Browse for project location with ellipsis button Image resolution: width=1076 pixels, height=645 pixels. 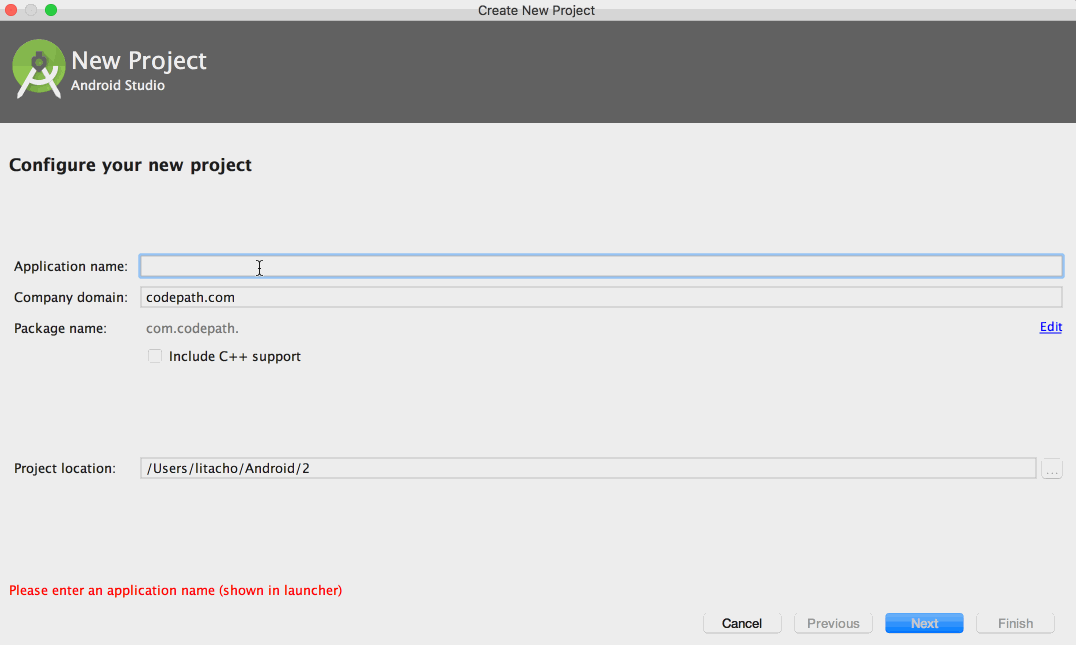click(1052, 469)
